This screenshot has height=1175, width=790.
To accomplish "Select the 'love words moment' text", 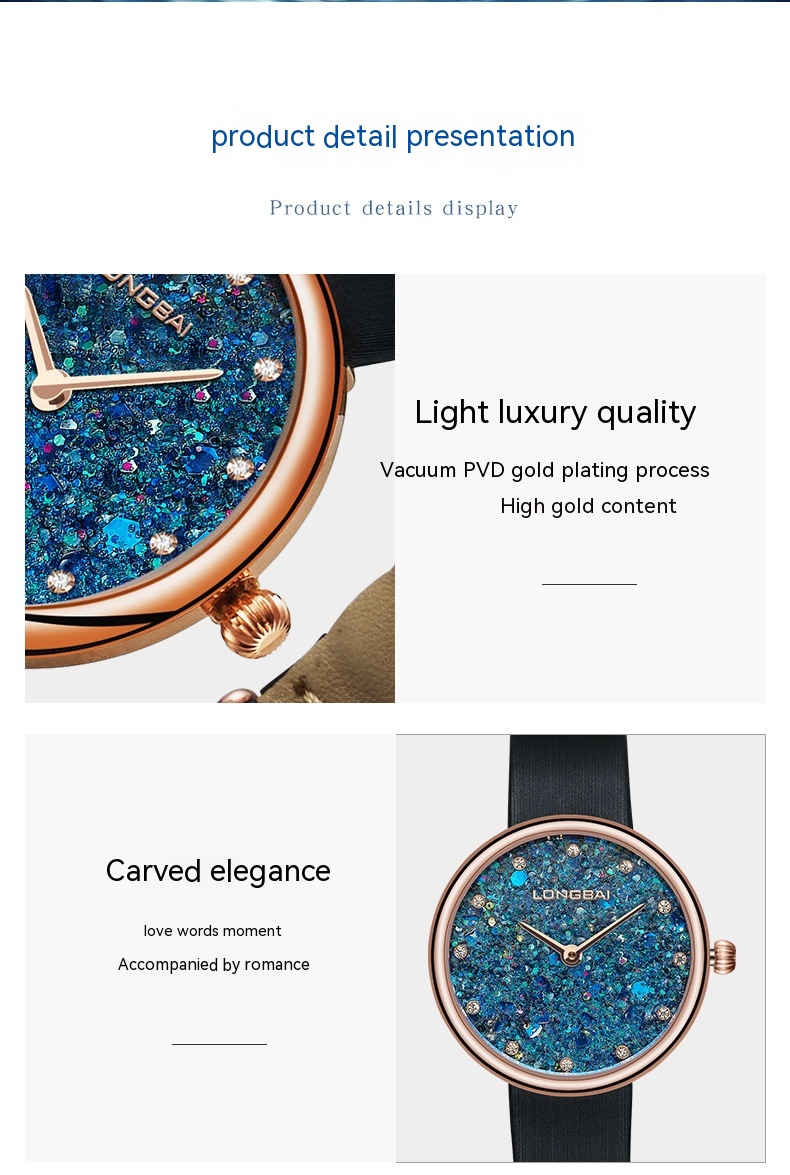I will [x=212, y=931].
